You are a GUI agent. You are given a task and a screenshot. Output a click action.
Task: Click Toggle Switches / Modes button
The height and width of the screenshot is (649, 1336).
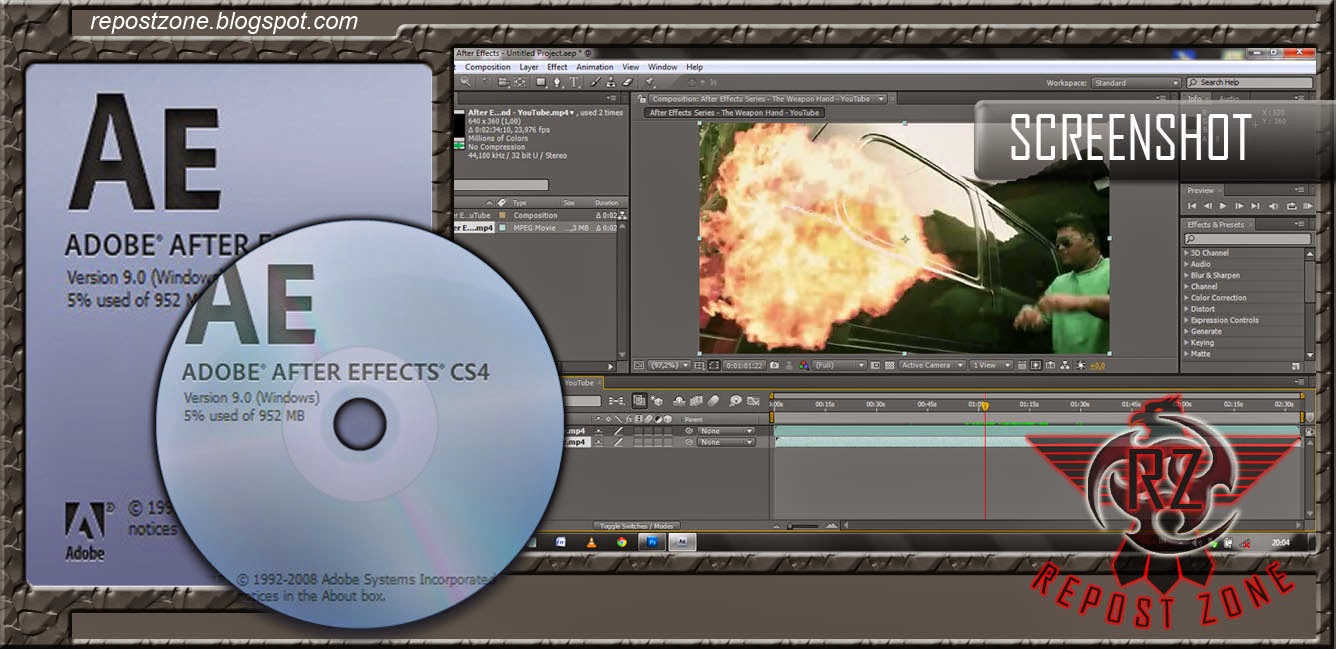(636, 526)
